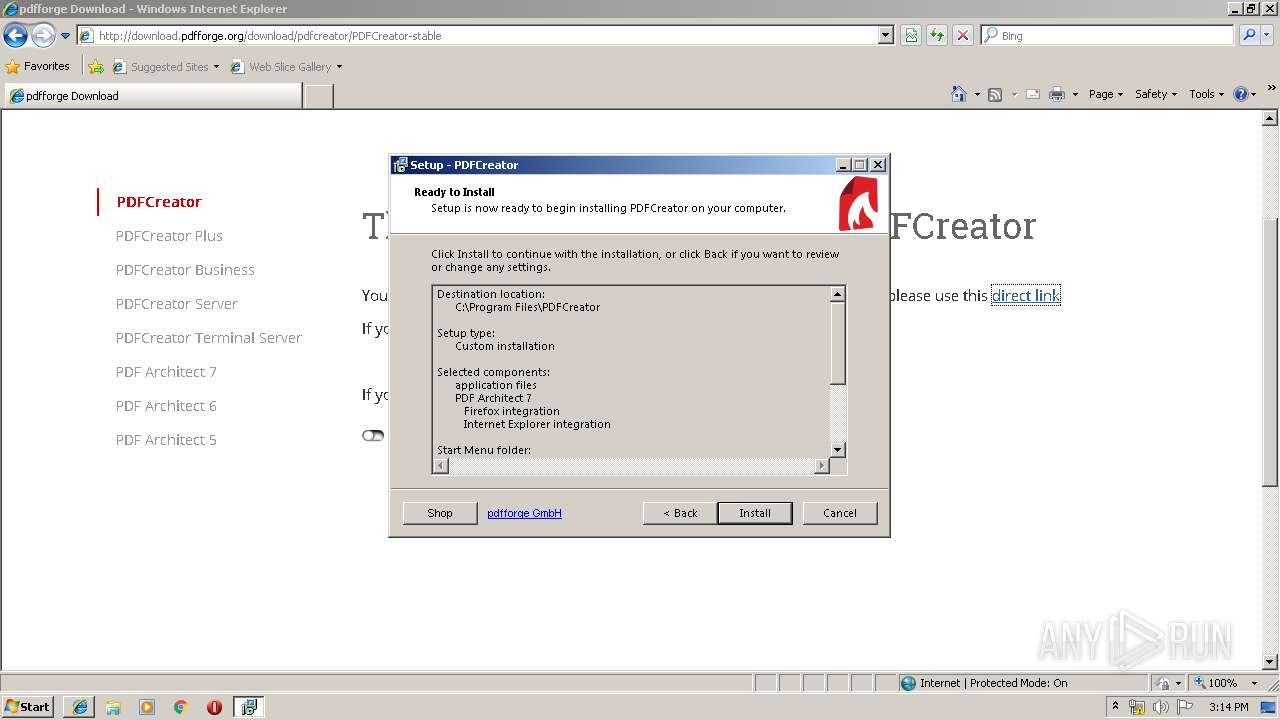
Task: Open the address bar history dropdown
Action: [x=886, y=35]
